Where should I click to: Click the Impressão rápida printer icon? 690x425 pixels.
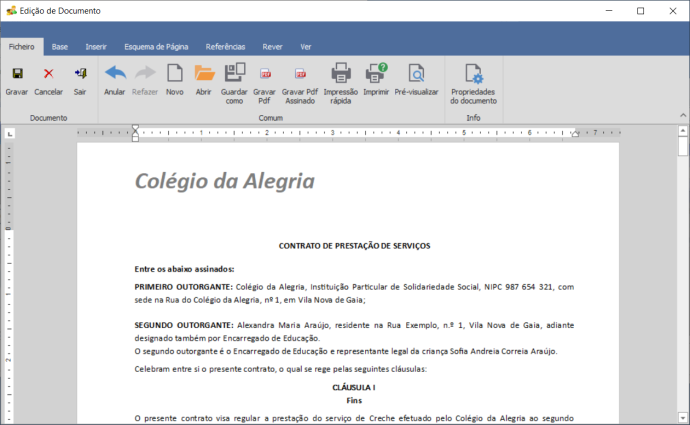click(341, 73)
